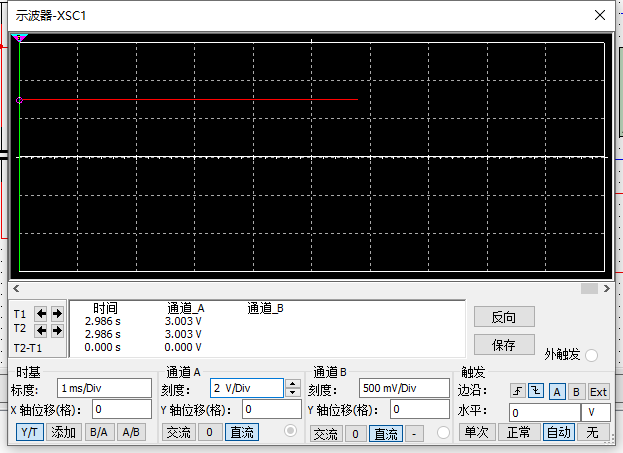Select A/B display mode

pos(131,432)
